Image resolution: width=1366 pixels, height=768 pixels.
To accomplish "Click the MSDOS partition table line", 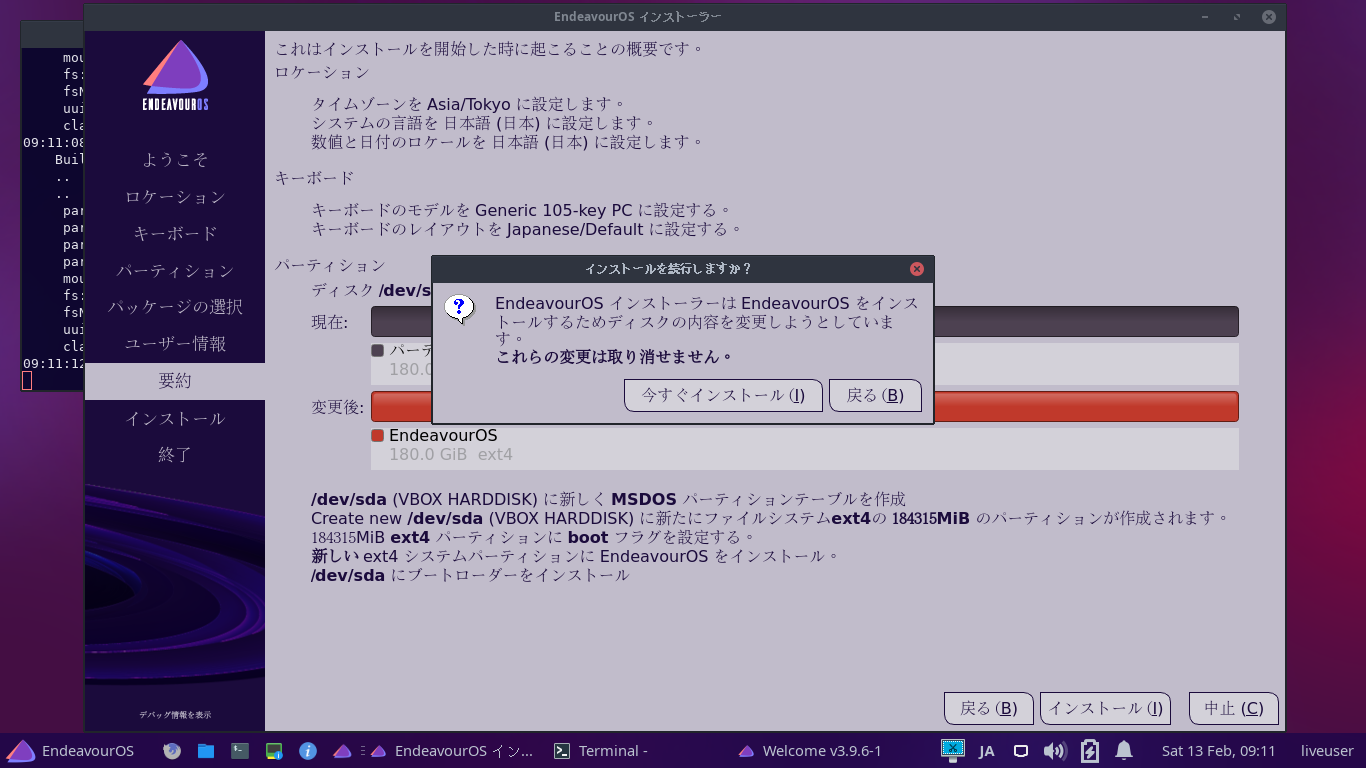I will click(608, 499).
